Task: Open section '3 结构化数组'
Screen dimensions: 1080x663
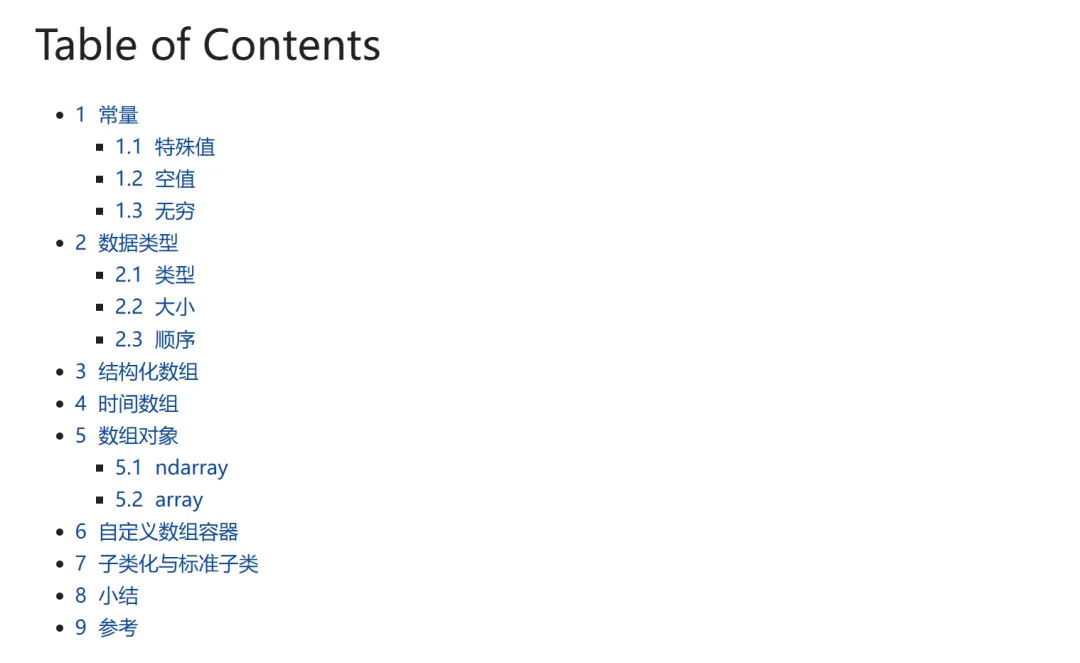Action: (137, 372)
